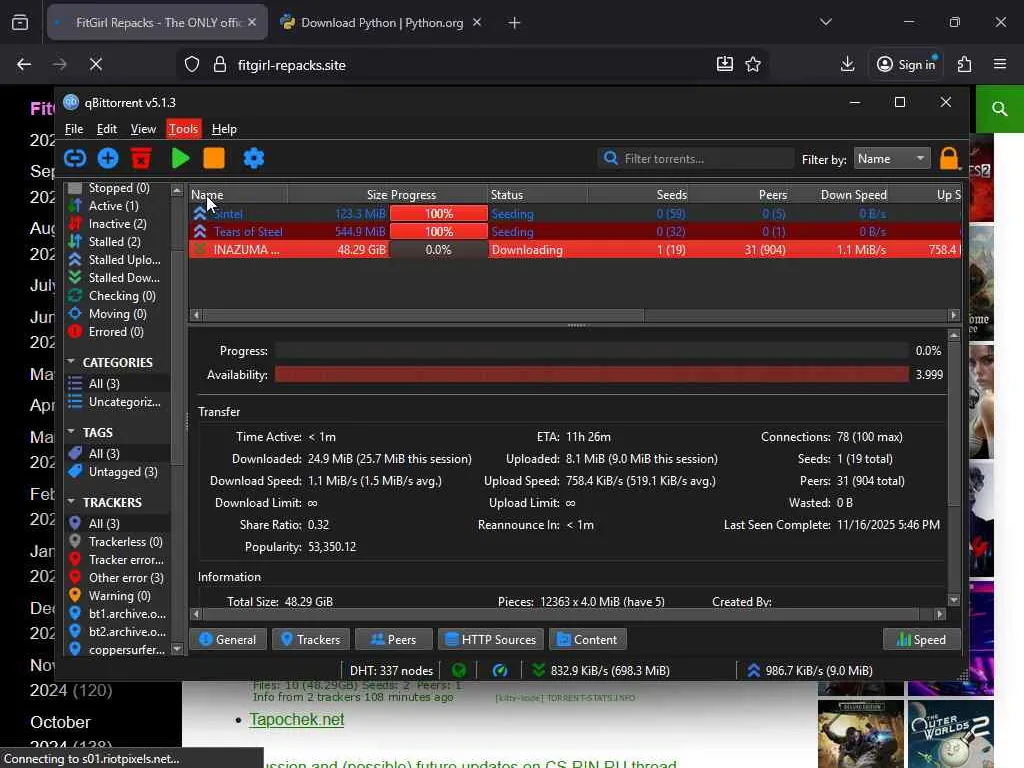Select the Stalled Uploading status filter
This screenshot has height=768, width=1024.
pos(118,259)
